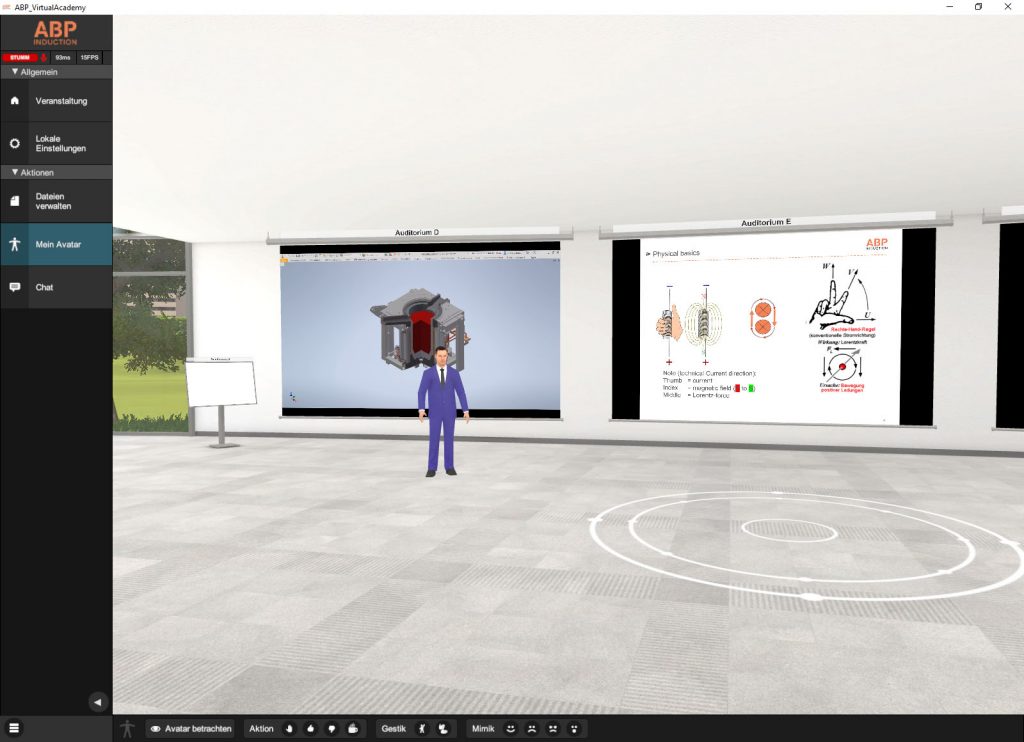This screenshot has width=1024, height=742.
Task: Select the sad face Mimik icon
Action: (x=532, y=729)
